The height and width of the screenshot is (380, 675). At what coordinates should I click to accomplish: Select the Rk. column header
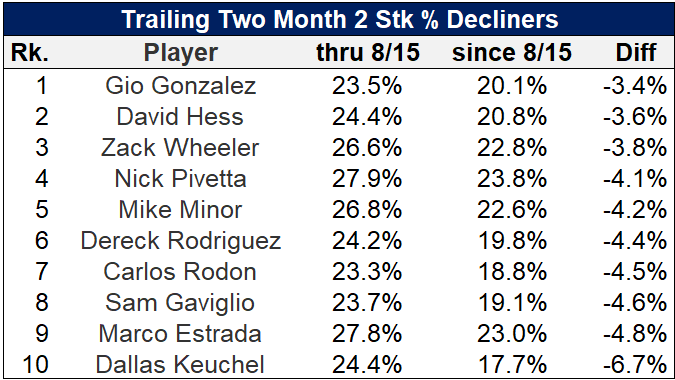click(29, 53)
